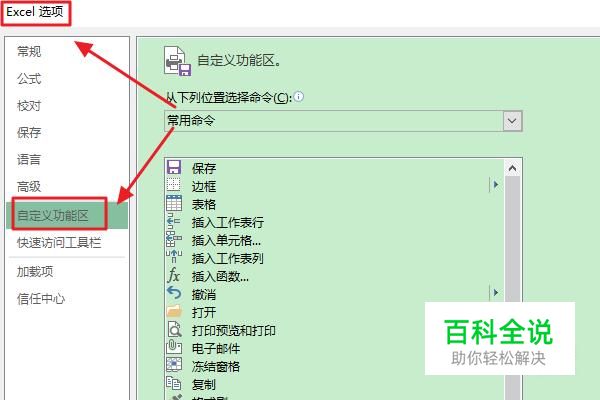Select the 撤消 command row

(334, 294)
